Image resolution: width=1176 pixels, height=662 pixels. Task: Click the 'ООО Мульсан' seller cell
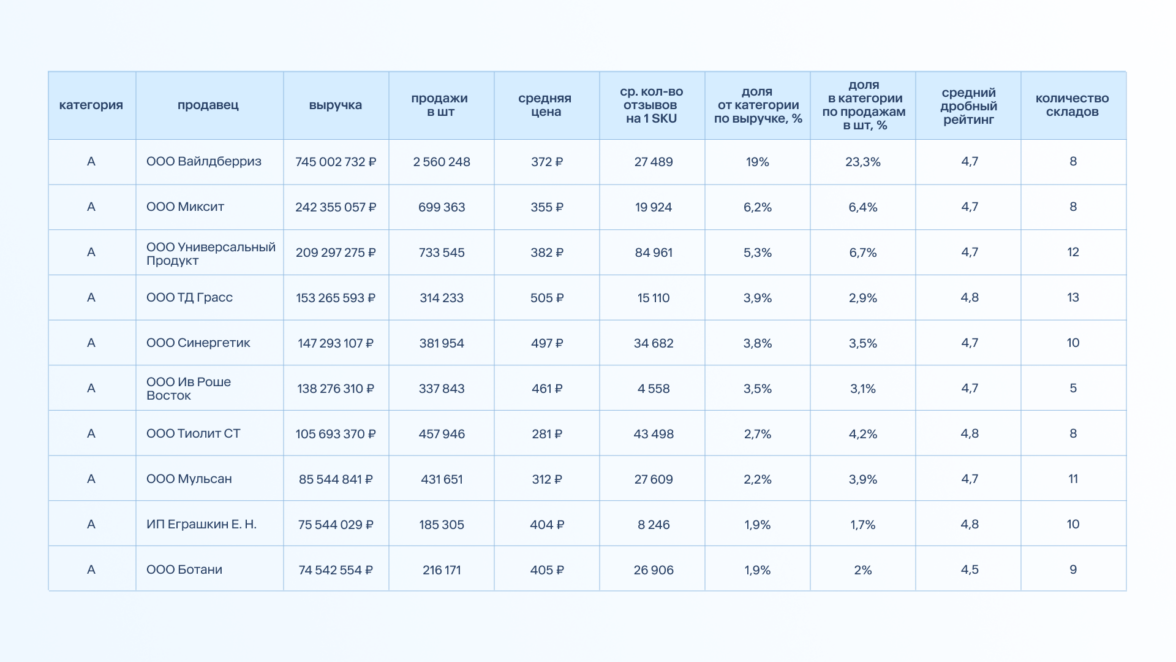[x=189, y=479]
